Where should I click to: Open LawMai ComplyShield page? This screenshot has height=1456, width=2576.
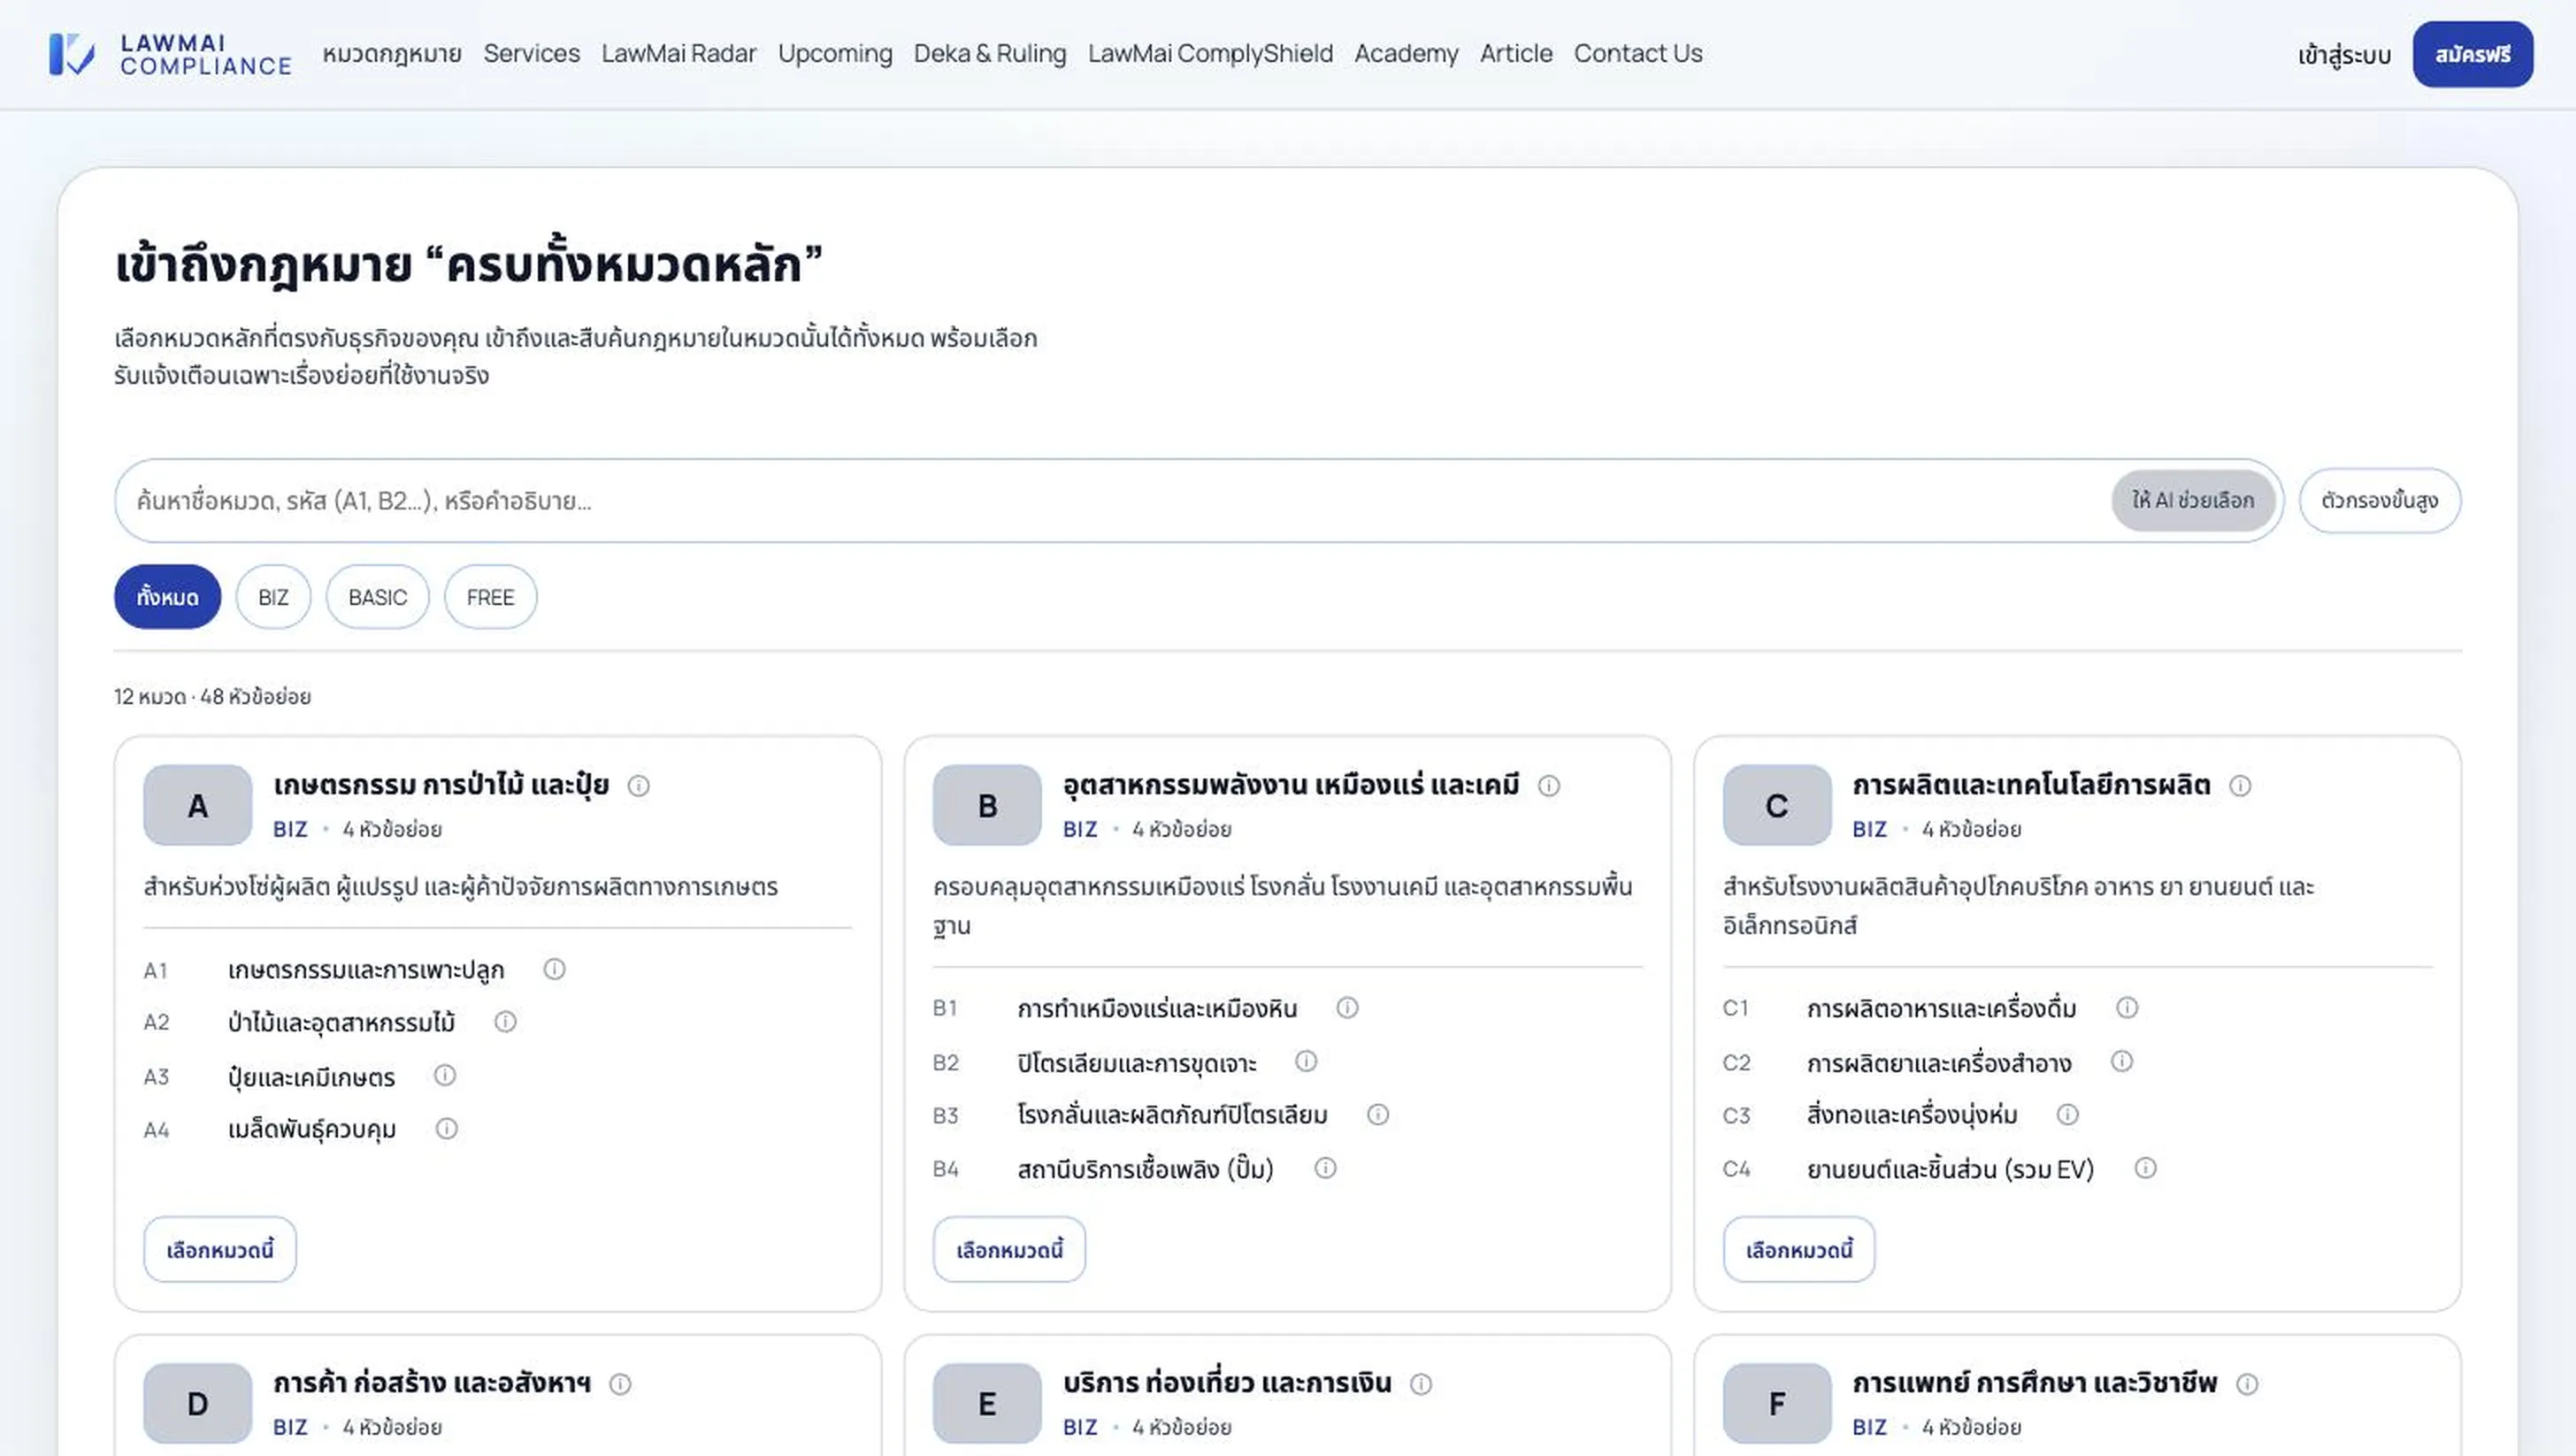[1211, 54]
